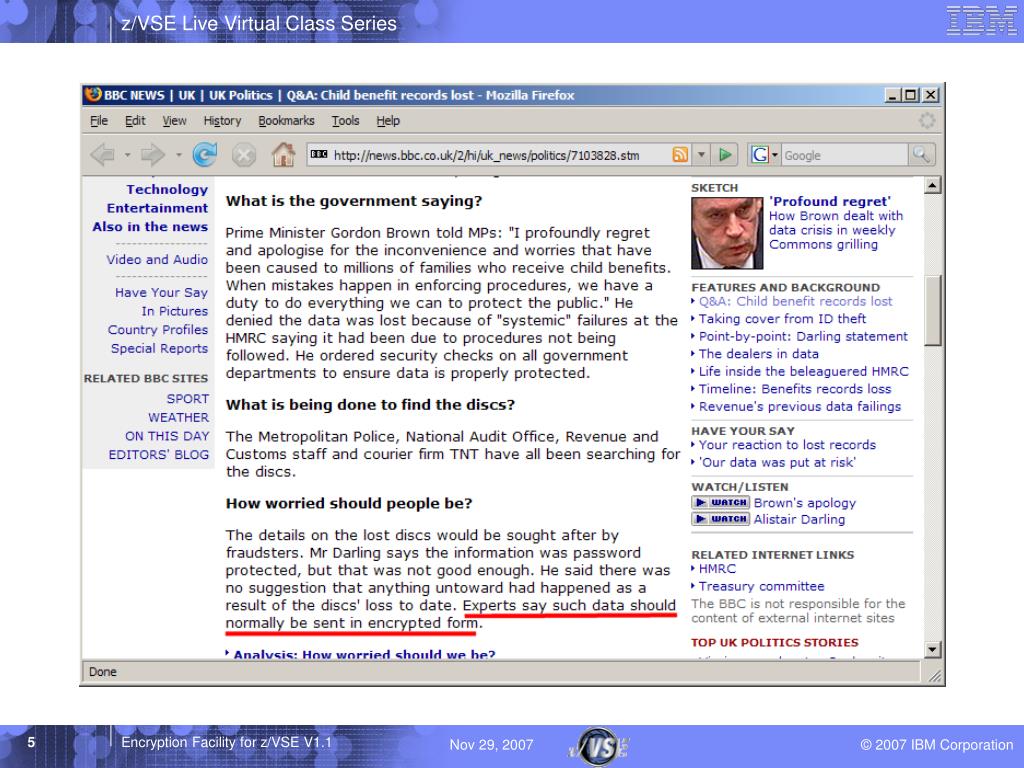Open the History menu
Image resolution: width=1024 pixels, height=768 pixels.
tap(222, 121)
